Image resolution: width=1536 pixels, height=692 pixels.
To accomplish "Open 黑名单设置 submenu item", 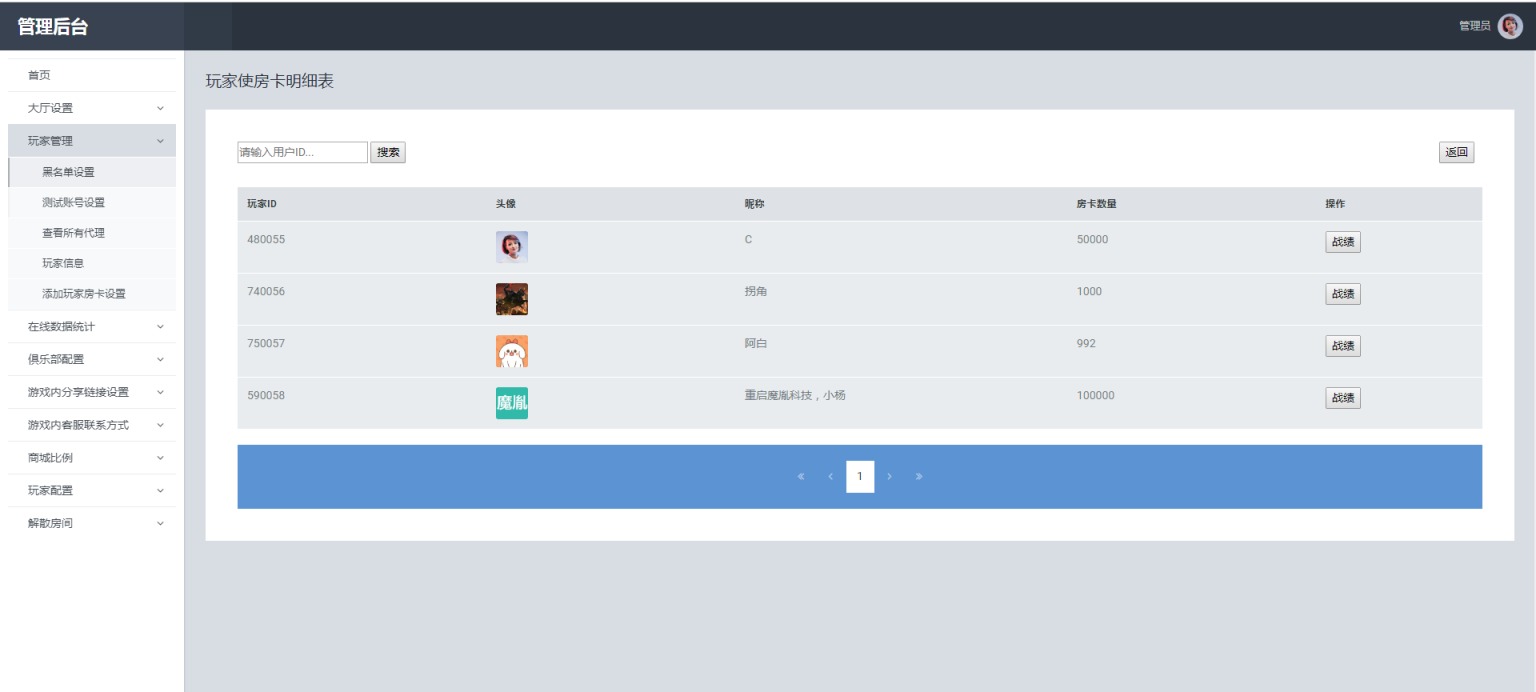I will pos(68,172).
